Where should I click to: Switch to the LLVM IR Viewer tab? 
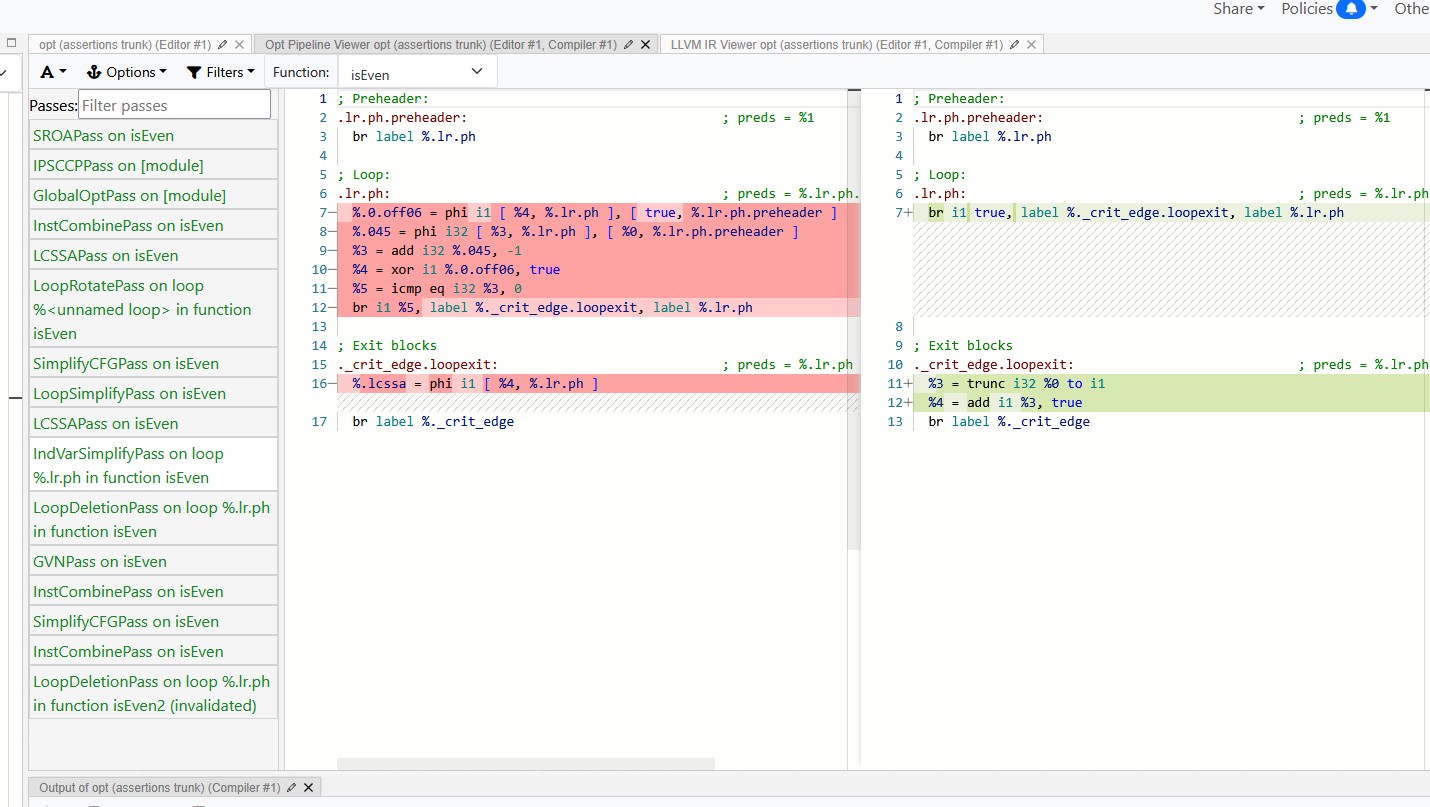coord(837,45)
